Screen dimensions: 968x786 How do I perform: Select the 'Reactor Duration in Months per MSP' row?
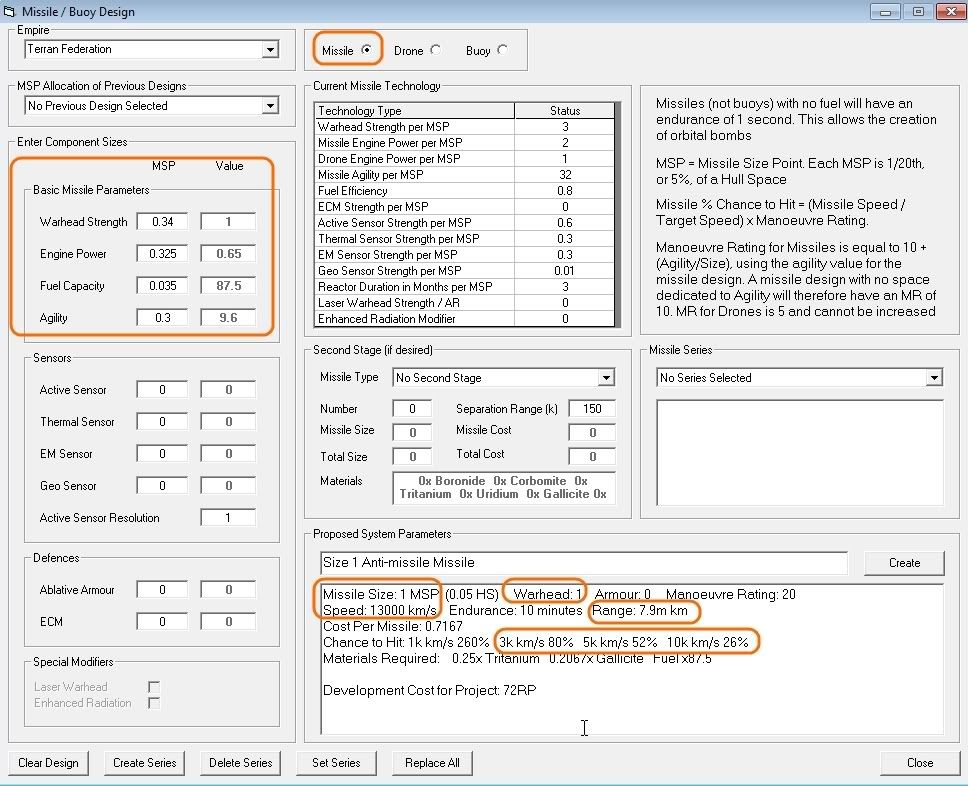click(465, 287)
